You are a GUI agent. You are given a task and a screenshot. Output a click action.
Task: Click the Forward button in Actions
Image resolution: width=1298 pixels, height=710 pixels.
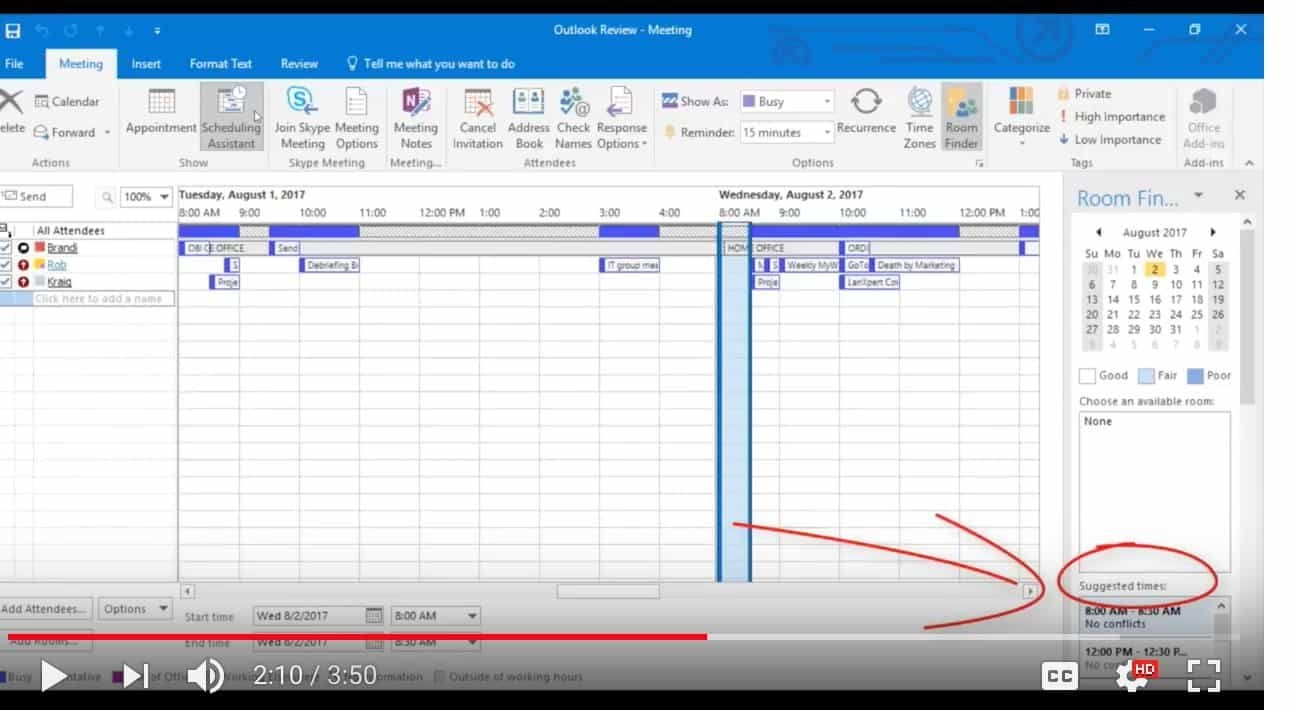point(72,132)
